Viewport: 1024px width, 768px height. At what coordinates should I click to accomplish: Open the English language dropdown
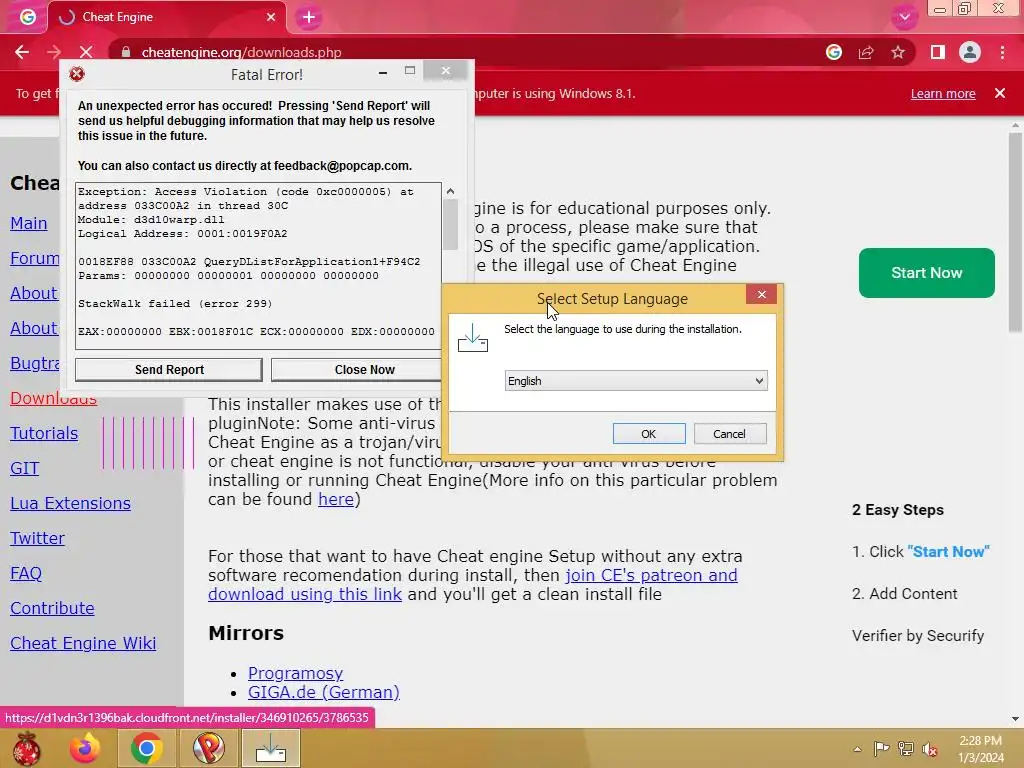pyautogui.click(x=636, y=381)
